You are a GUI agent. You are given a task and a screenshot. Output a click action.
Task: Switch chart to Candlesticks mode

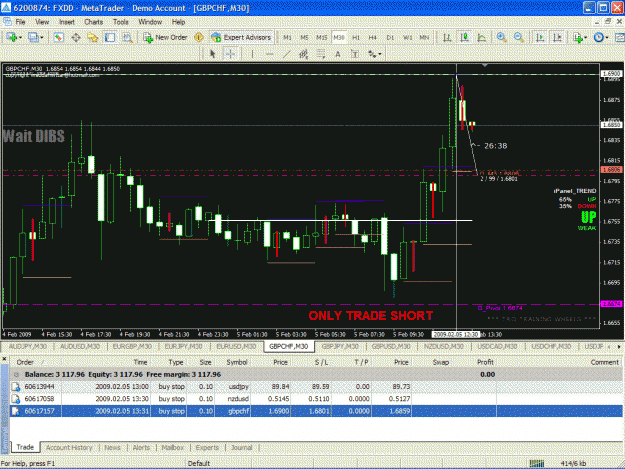(464, 37)
